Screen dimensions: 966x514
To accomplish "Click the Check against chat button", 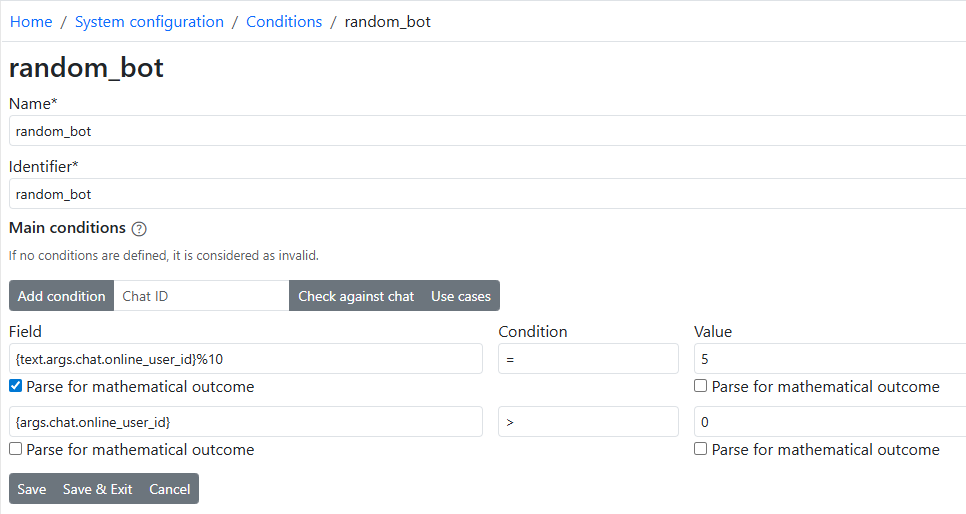I will pyautogui.click(x=356, y=296).
